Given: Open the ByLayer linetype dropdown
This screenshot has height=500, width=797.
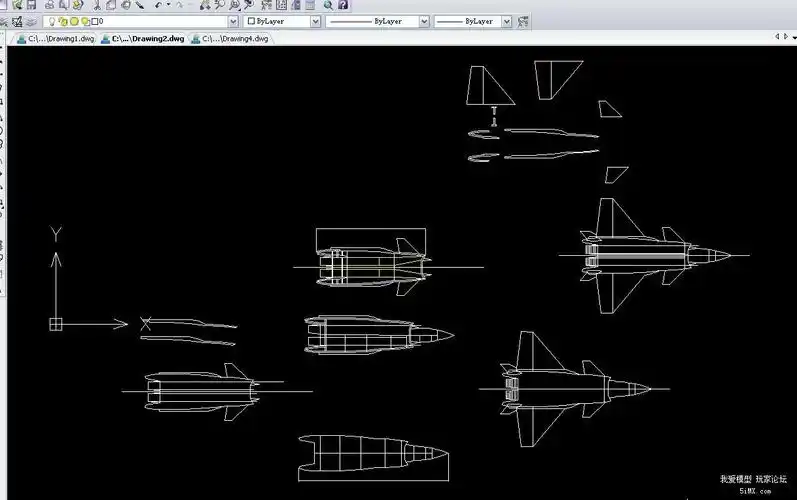Looking at the screenshot, I should click(x=424, y=21).
